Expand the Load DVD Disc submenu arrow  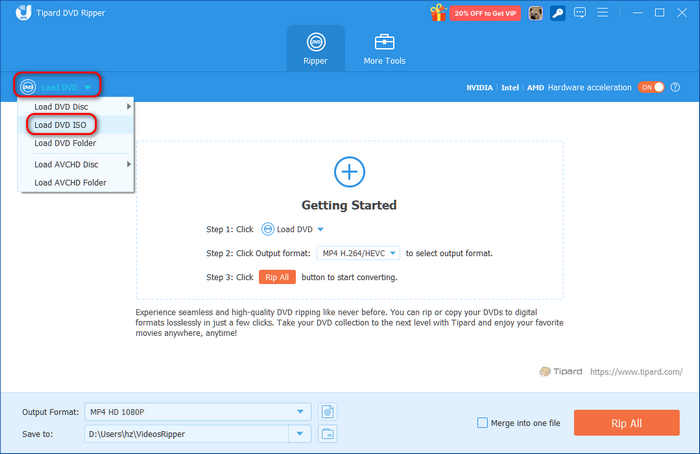pos(129,107)
